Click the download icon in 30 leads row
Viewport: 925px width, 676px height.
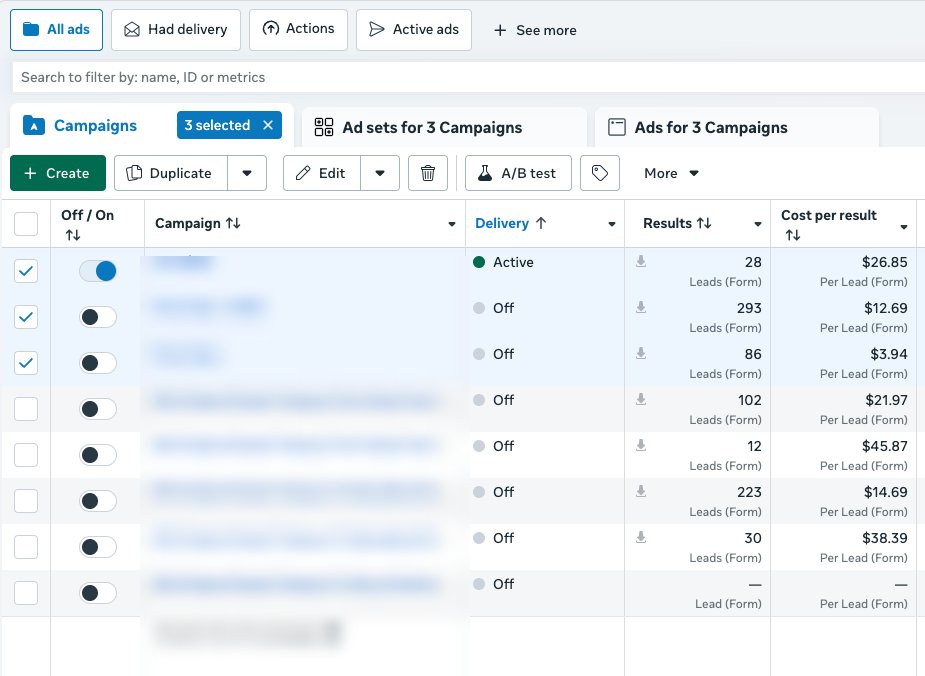(641, 537)
